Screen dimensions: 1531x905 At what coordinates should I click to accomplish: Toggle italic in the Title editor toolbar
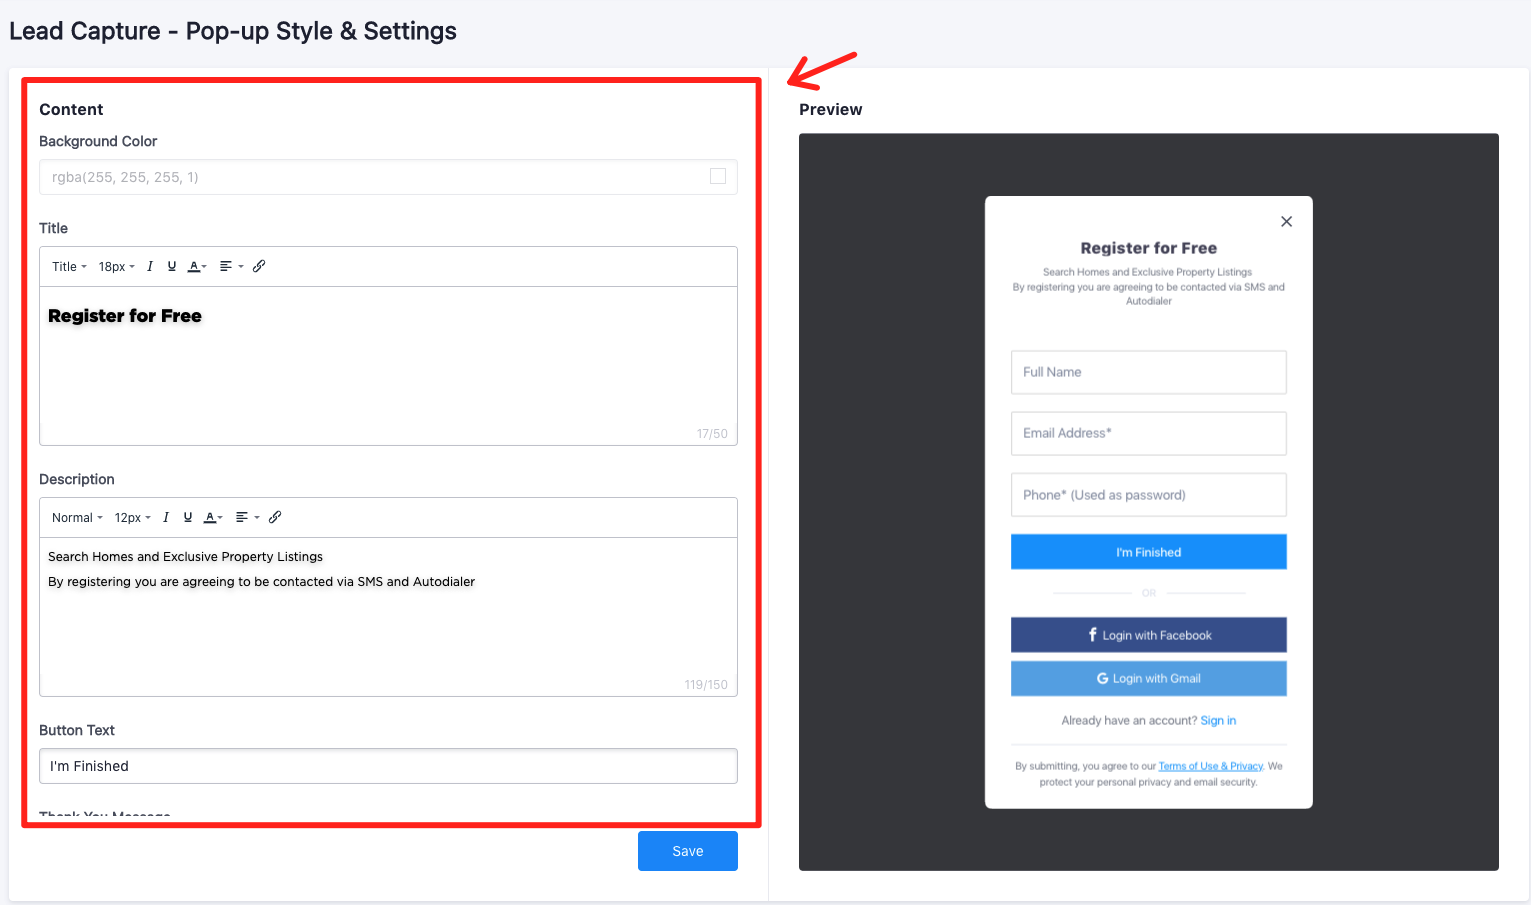point(150,267)
